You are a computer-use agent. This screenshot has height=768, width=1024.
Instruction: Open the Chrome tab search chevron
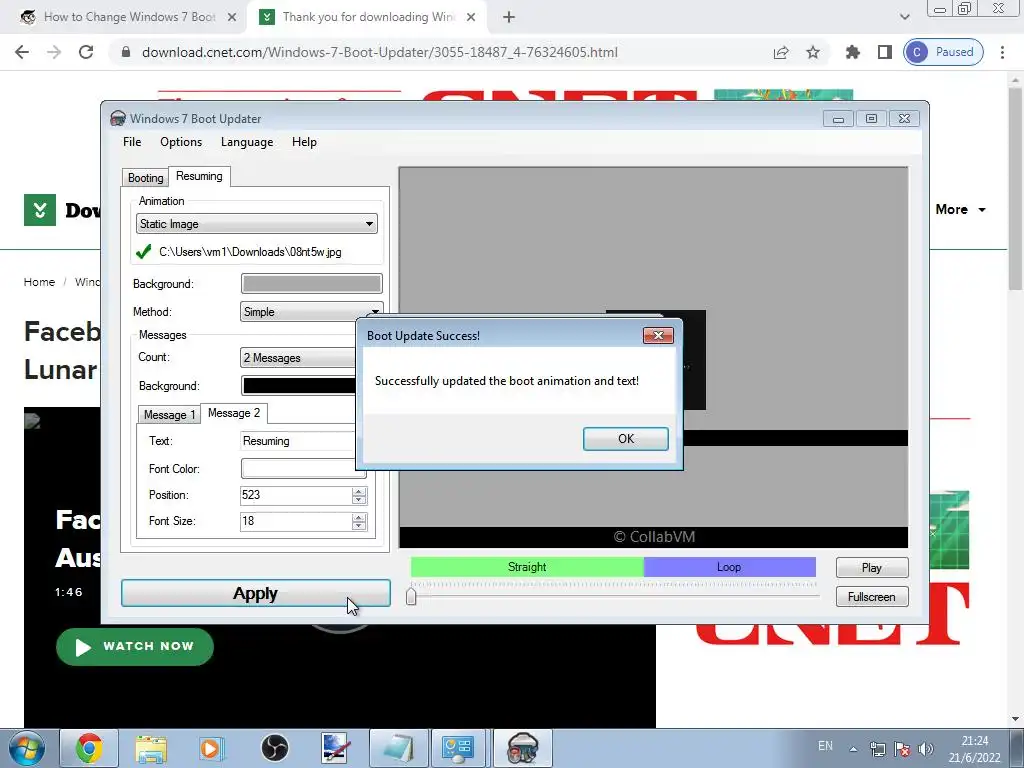[x=904, y=17]
